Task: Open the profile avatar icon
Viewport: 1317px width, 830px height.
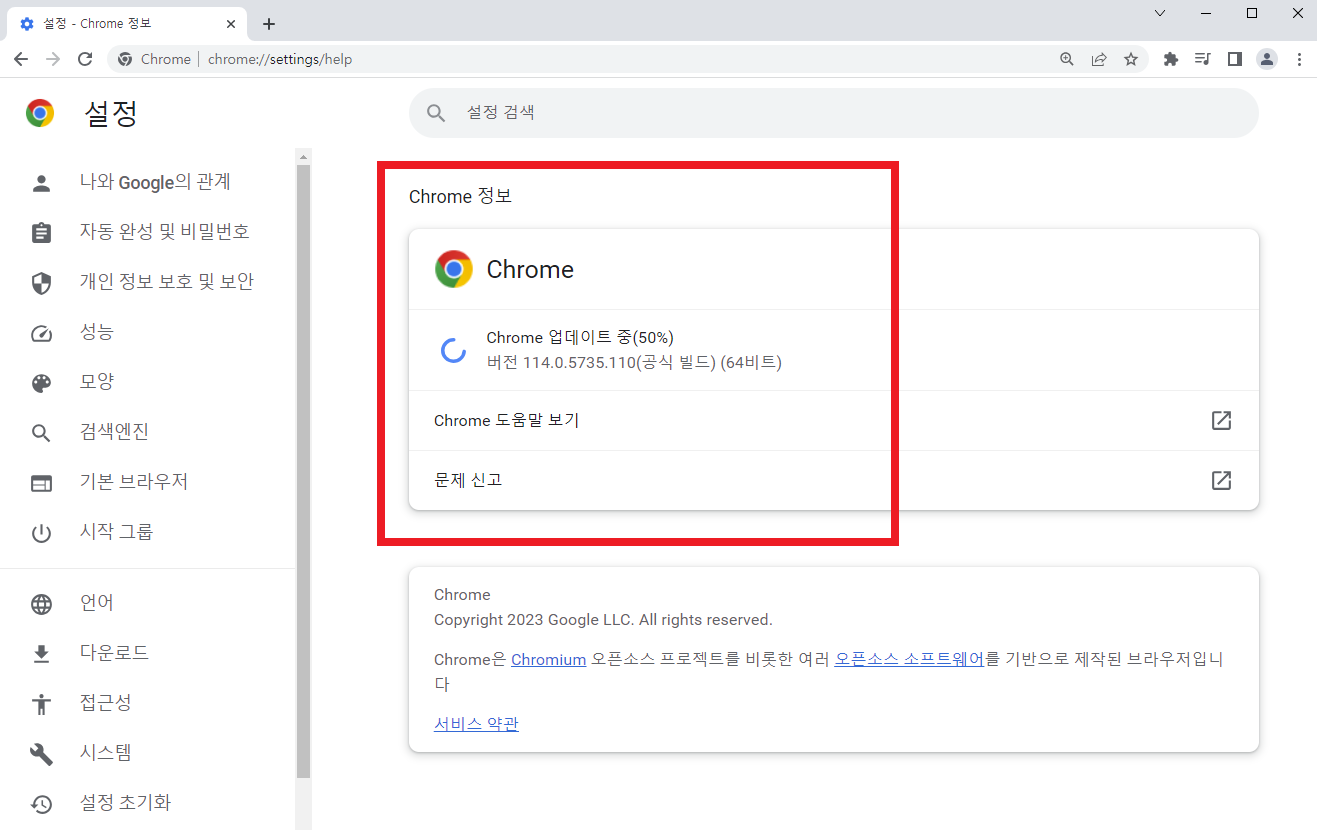Action: tap(1267, 59)
